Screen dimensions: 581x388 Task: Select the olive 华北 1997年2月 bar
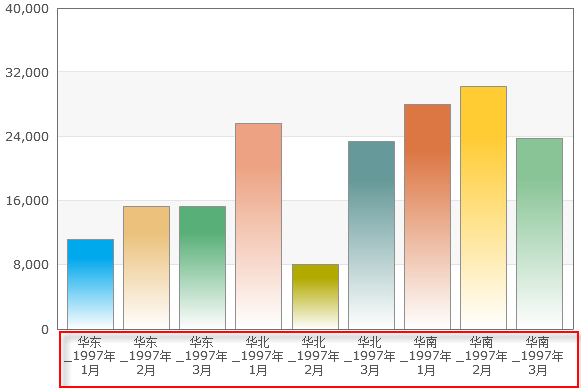click(315, 297)
